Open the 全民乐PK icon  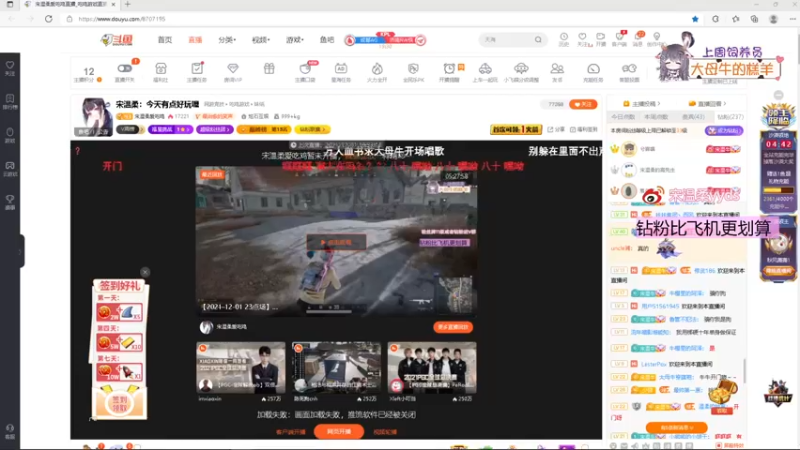pos(413,71)
